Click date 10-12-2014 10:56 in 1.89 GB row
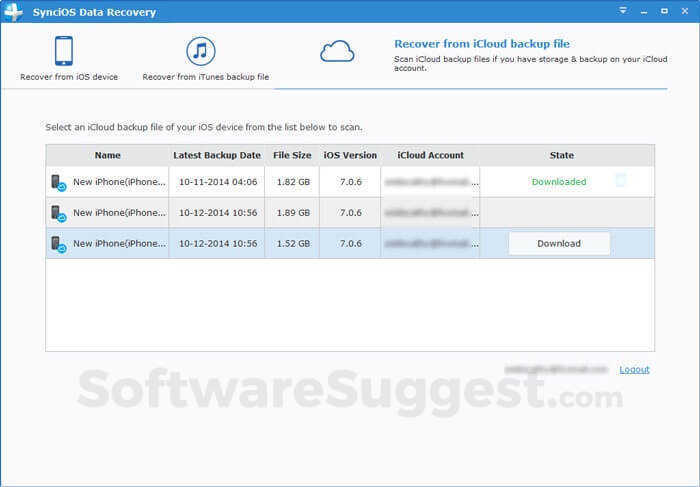 (x=218, y=213)
